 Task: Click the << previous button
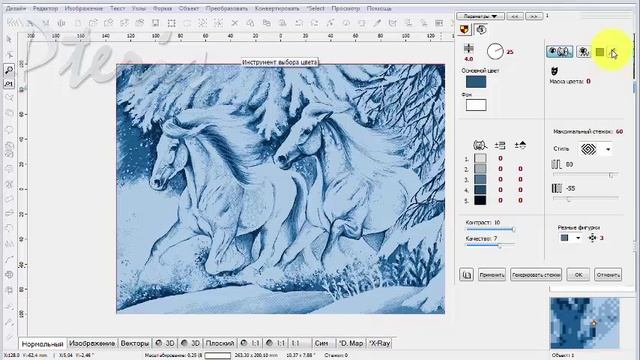click(x=515, y=16)
